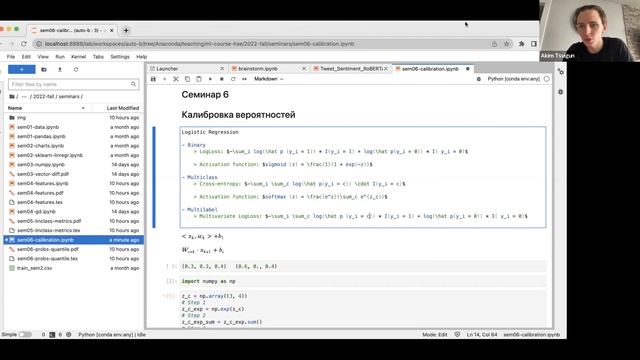Image resolution: width=640 pixels, height=360 pixels.
Task: Close the Launcher tab
Action: tap(222, 69)
